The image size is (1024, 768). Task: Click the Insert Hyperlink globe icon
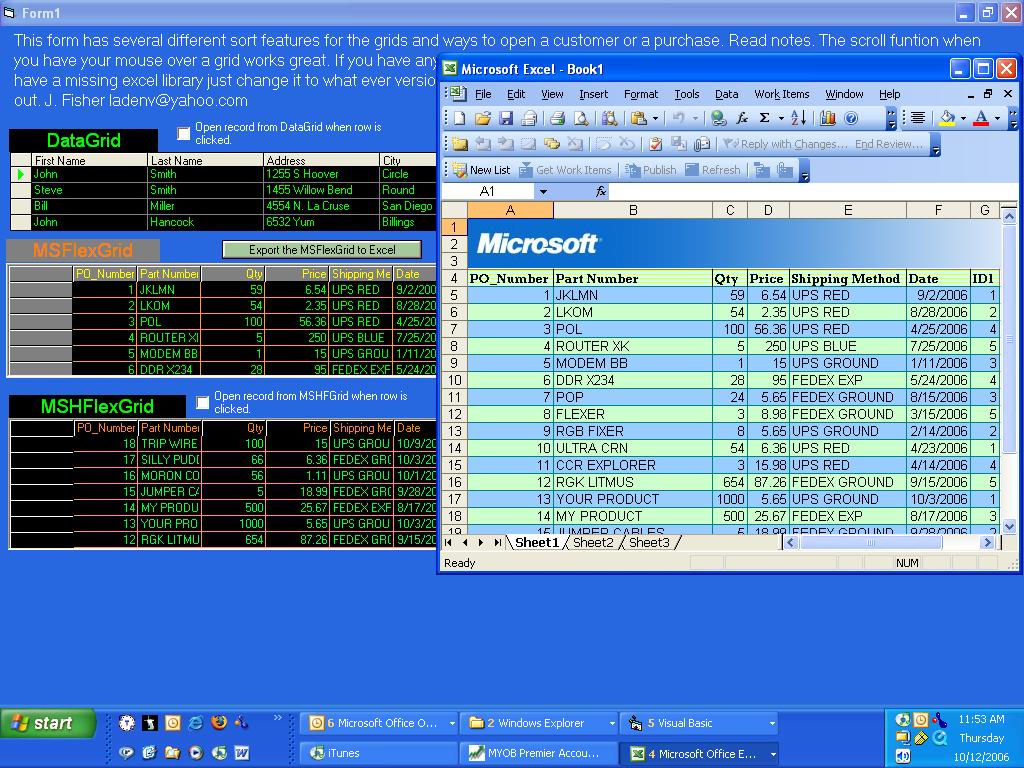(718, 118)
